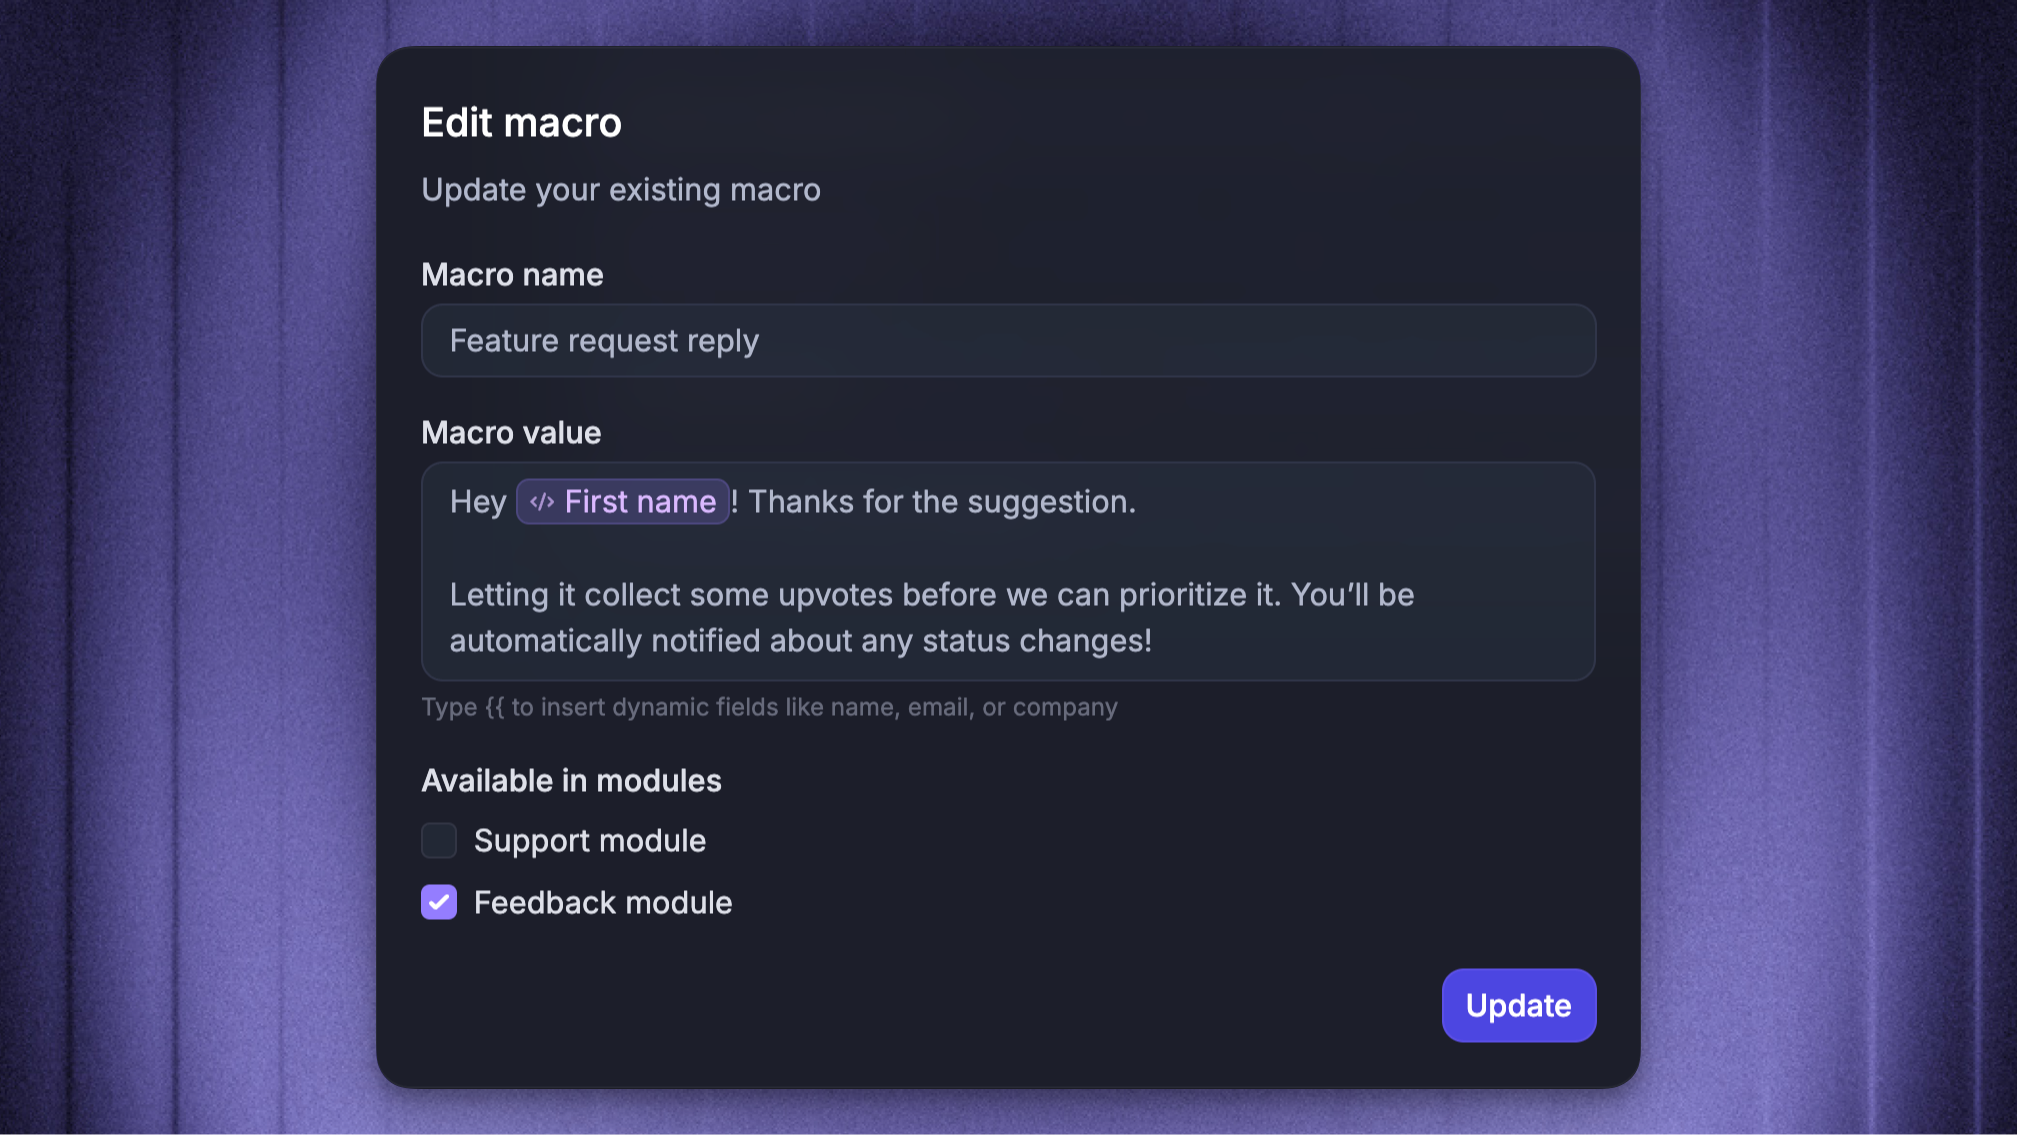Focus the Macro name input field
Image resolution: width=2017 pixels, height=1135 pixels.
point(1008,341)
